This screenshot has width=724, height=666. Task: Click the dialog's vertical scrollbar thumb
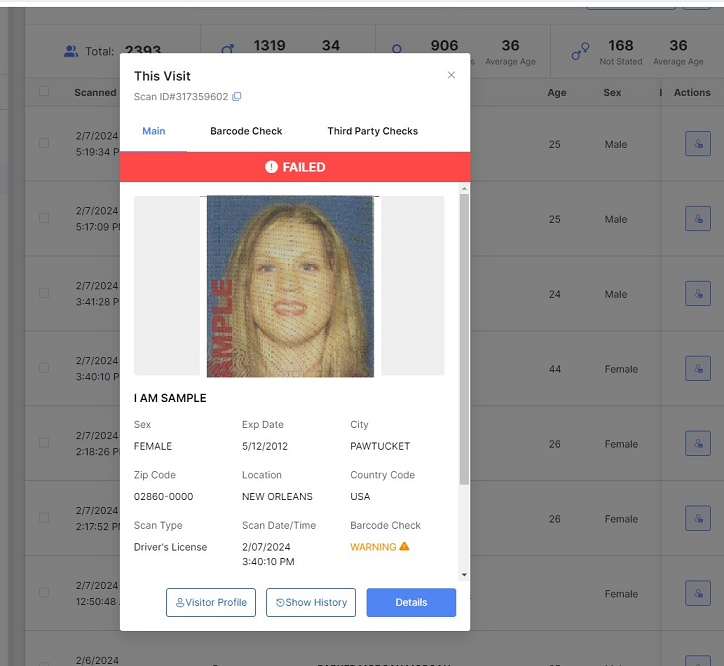click(x=464, y=339)
